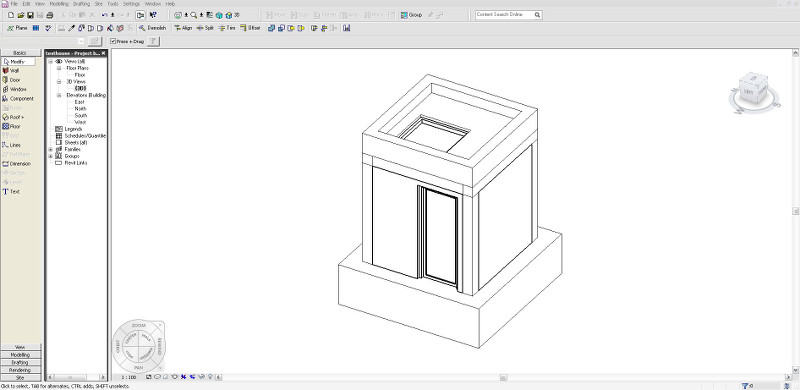Open the Help menu
Screen dimensions: 800x390
point(170,4)
